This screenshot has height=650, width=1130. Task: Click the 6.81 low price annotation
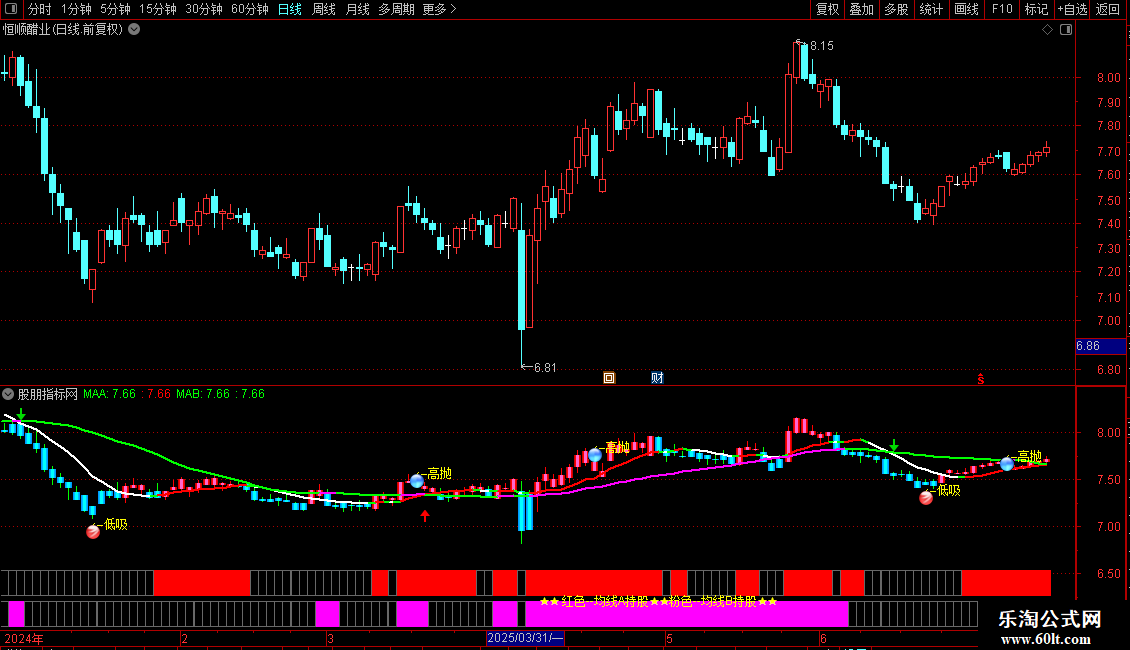545,368
